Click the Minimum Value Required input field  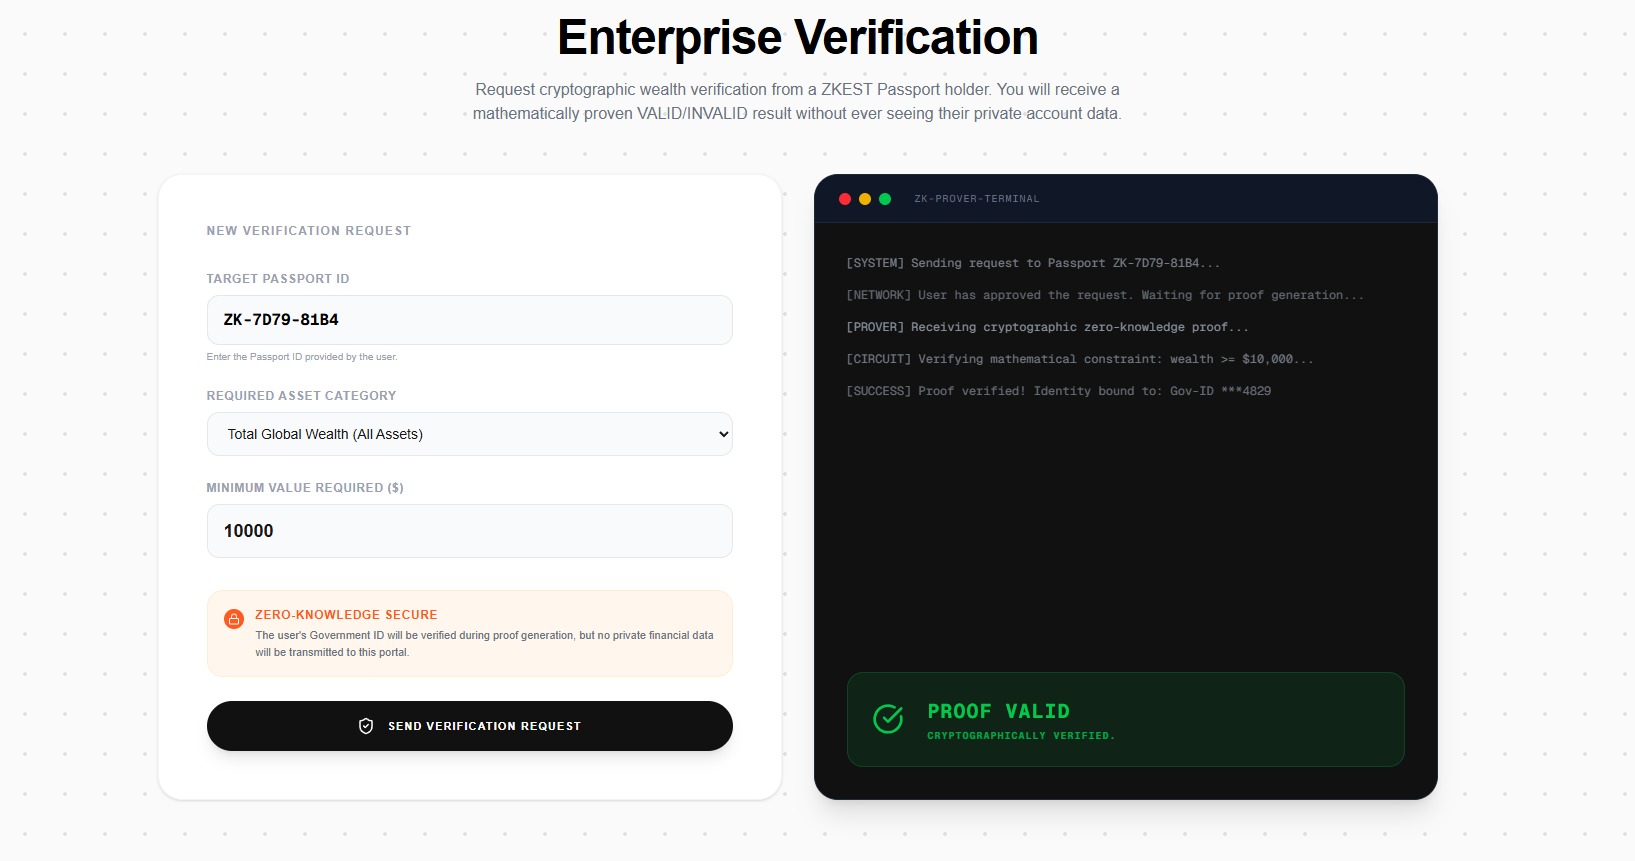(x=470, y=531)
